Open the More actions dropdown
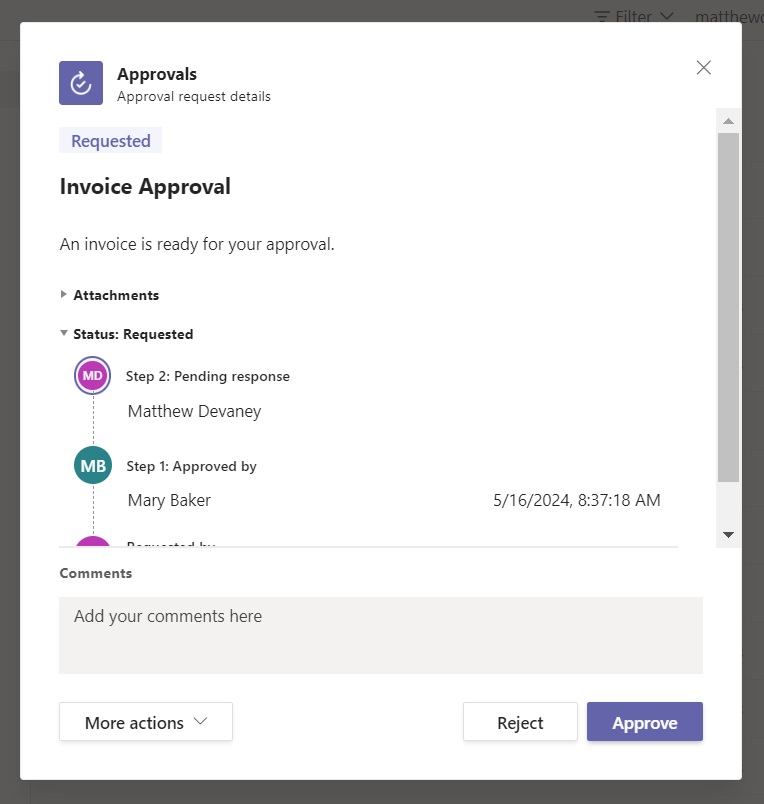The height and width of the screenshot is (804, 764). (145, 721)
